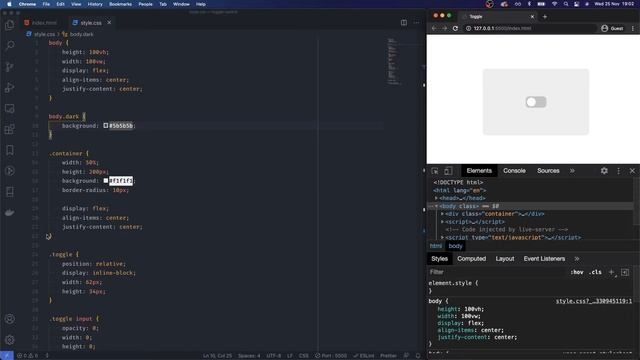Open Remote Explorer icon in activity bar

[10, 109]
